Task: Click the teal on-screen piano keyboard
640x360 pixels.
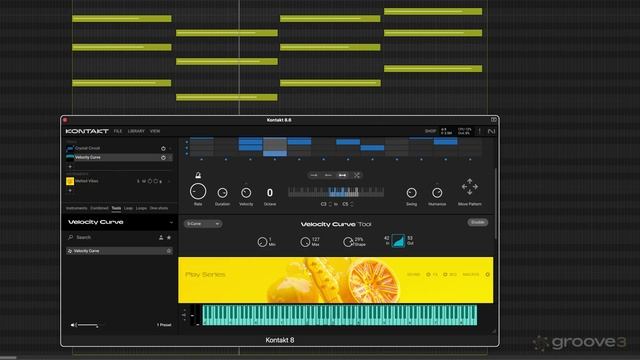Action: click(340, 315)
